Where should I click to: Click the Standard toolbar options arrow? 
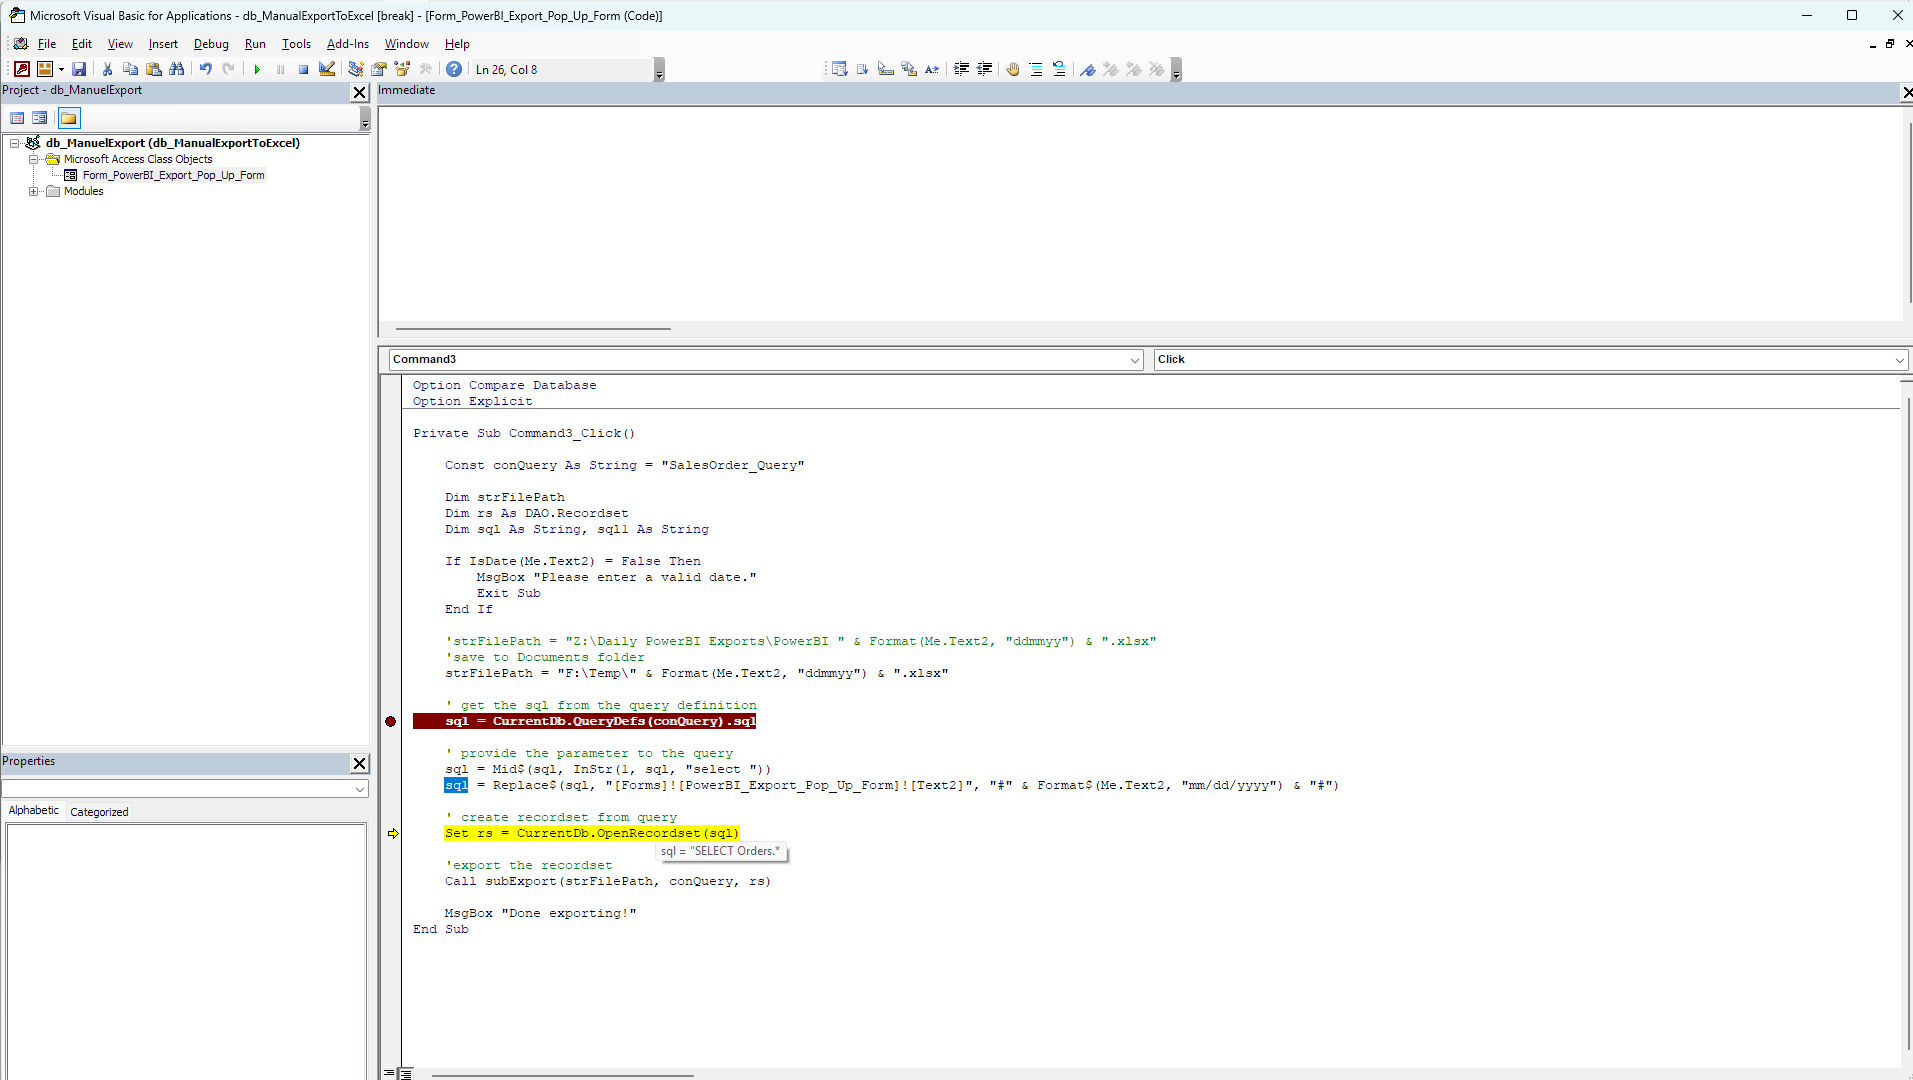pyautogui.click(x=659, y=70)
